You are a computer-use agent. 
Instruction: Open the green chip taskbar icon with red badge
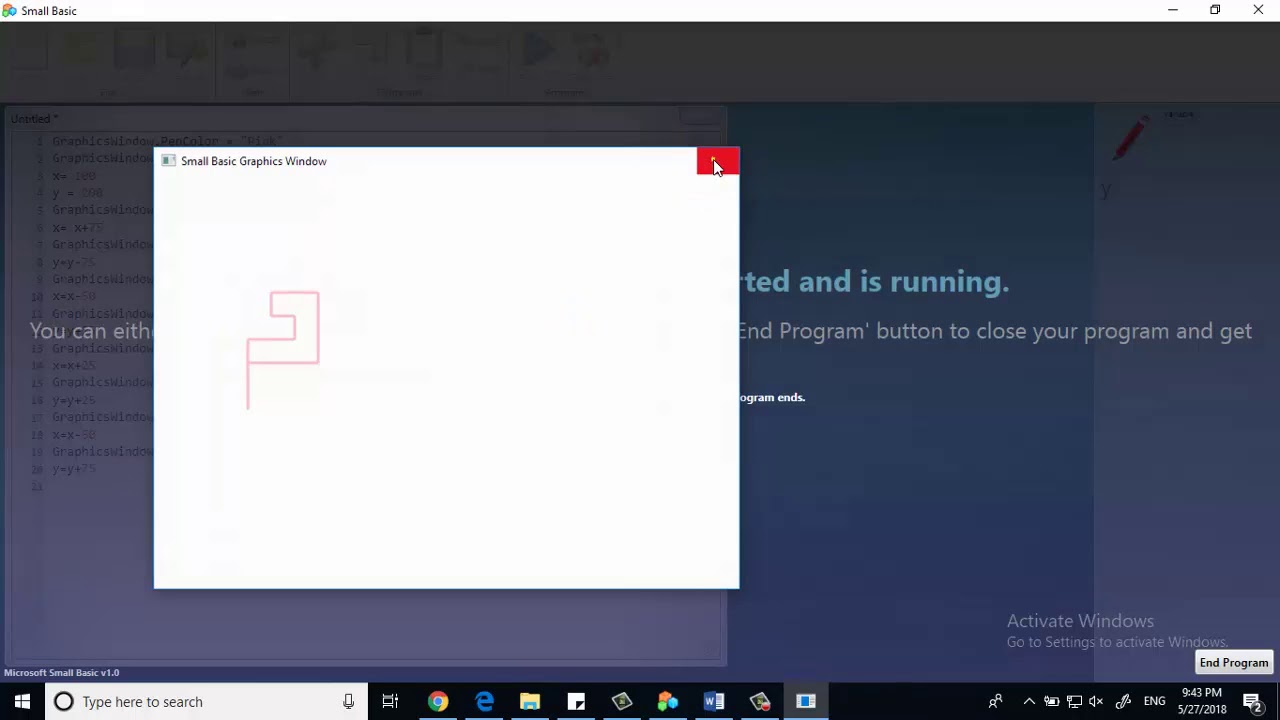pyautogui.click(x=760, y=702)
